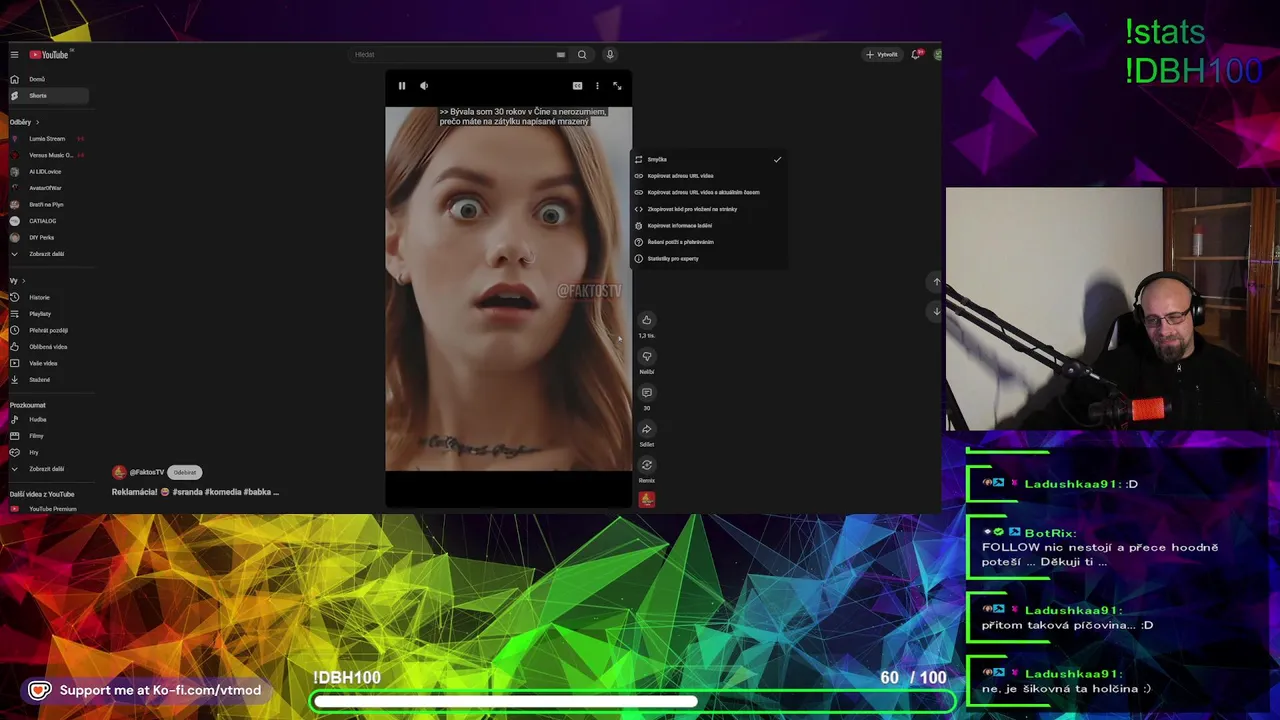This screenshot has height=720, width=1280.
Task: Expand the Odběry section chevron
Action: point(37,122)
